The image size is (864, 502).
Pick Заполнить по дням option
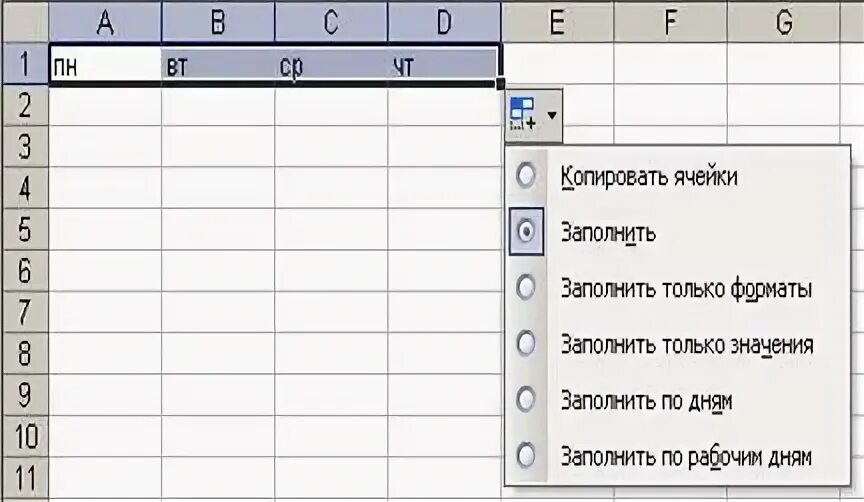point(646,401)
